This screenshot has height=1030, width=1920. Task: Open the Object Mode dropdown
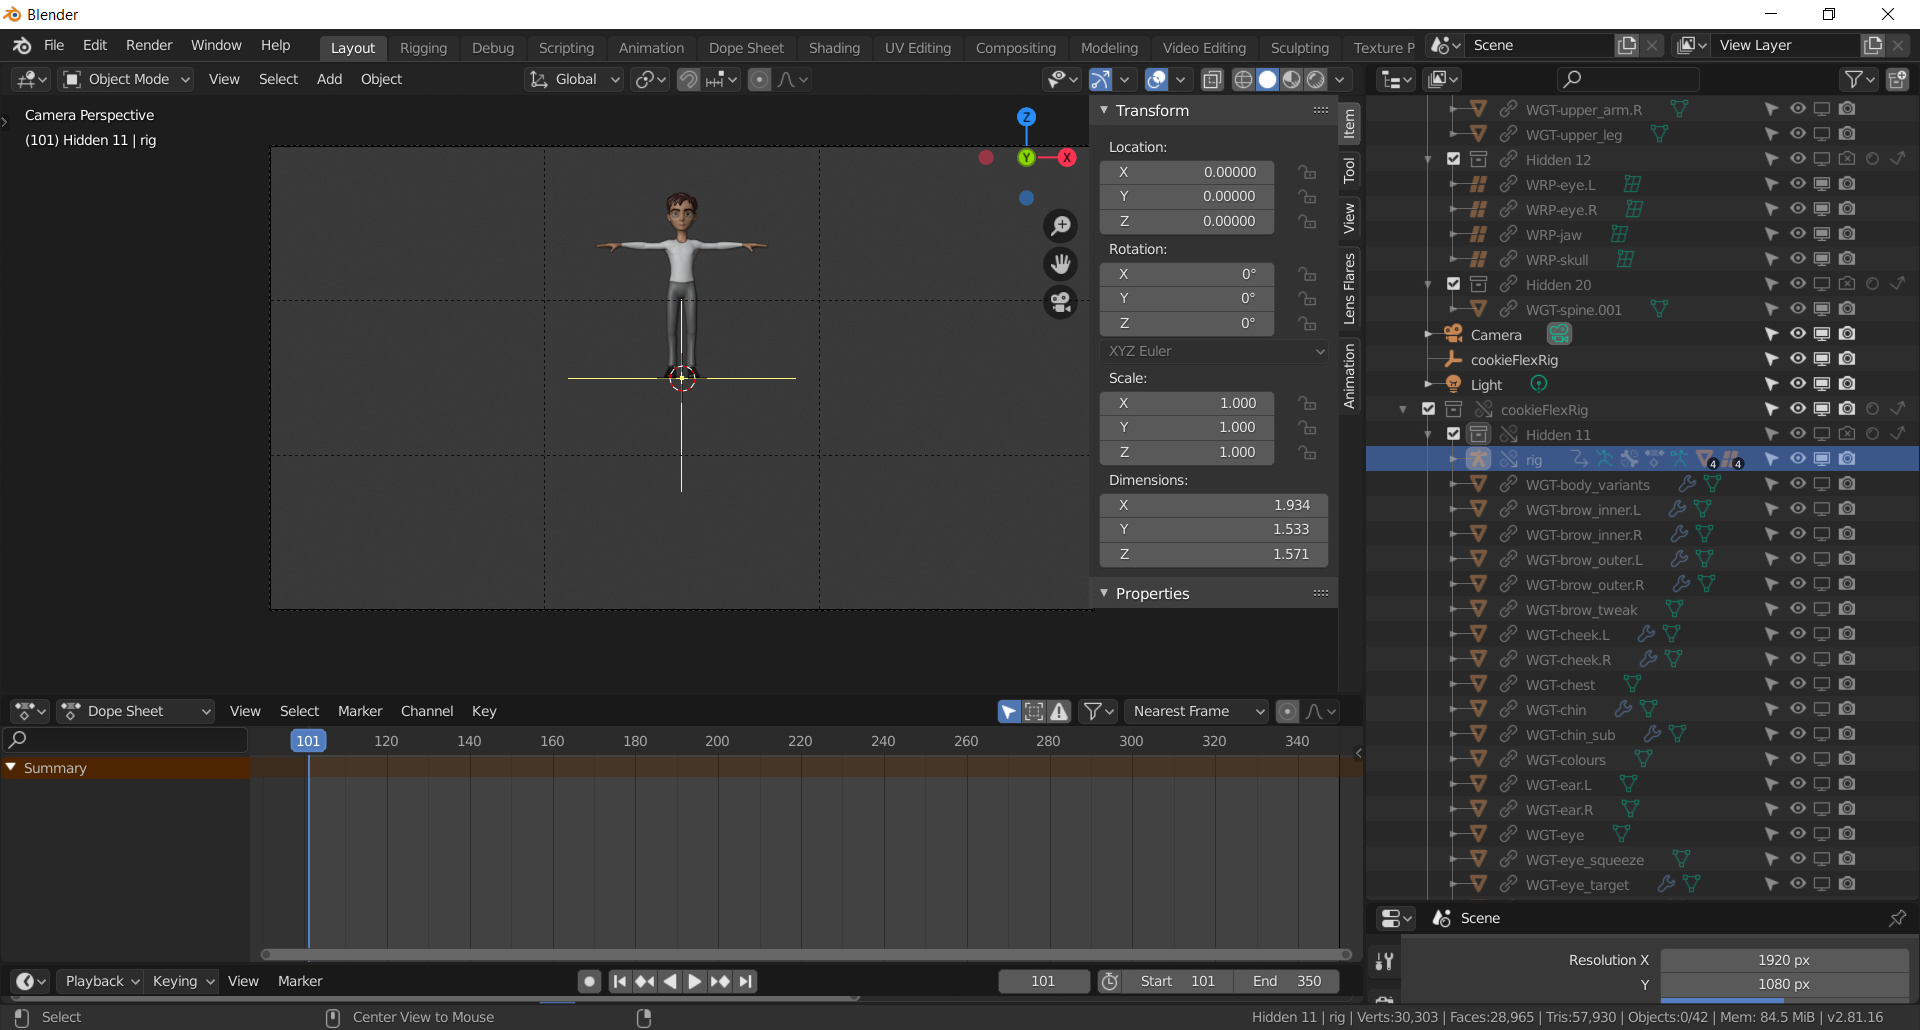point(126,79)
